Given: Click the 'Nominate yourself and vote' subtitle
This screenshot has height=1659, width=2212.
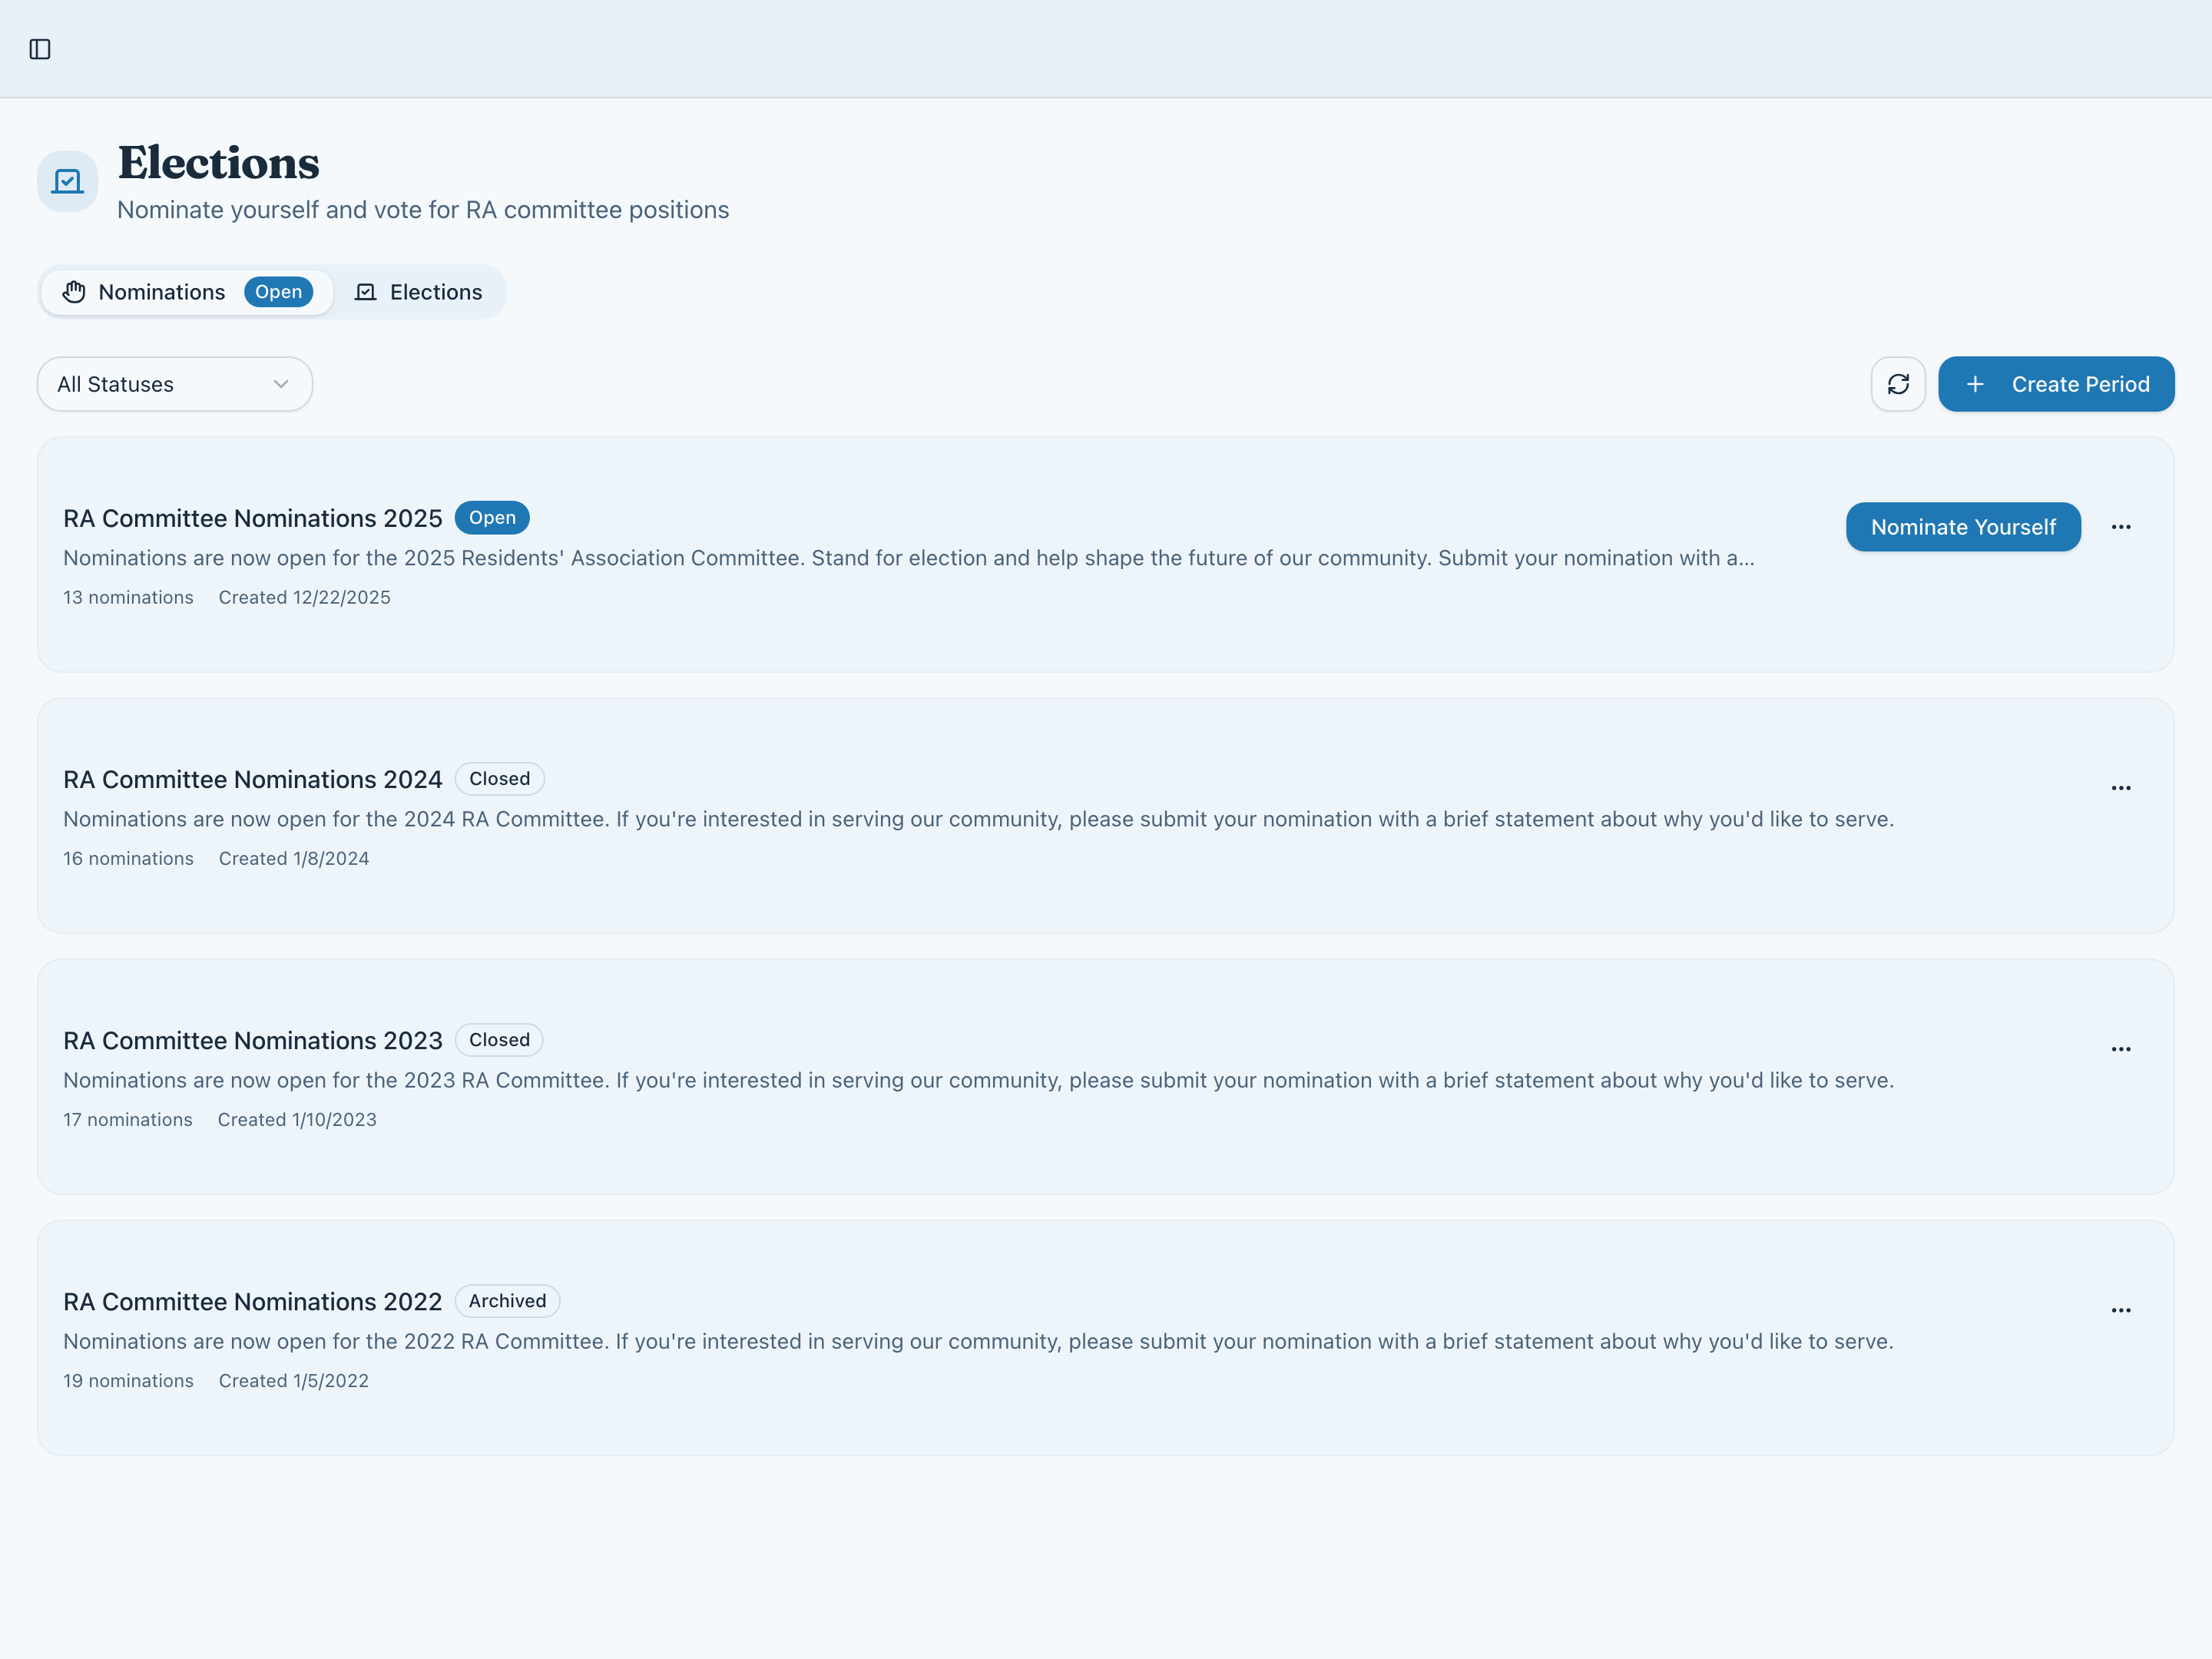Looking at the screenshot, I should pyautogui.click(x=423, y=210).
